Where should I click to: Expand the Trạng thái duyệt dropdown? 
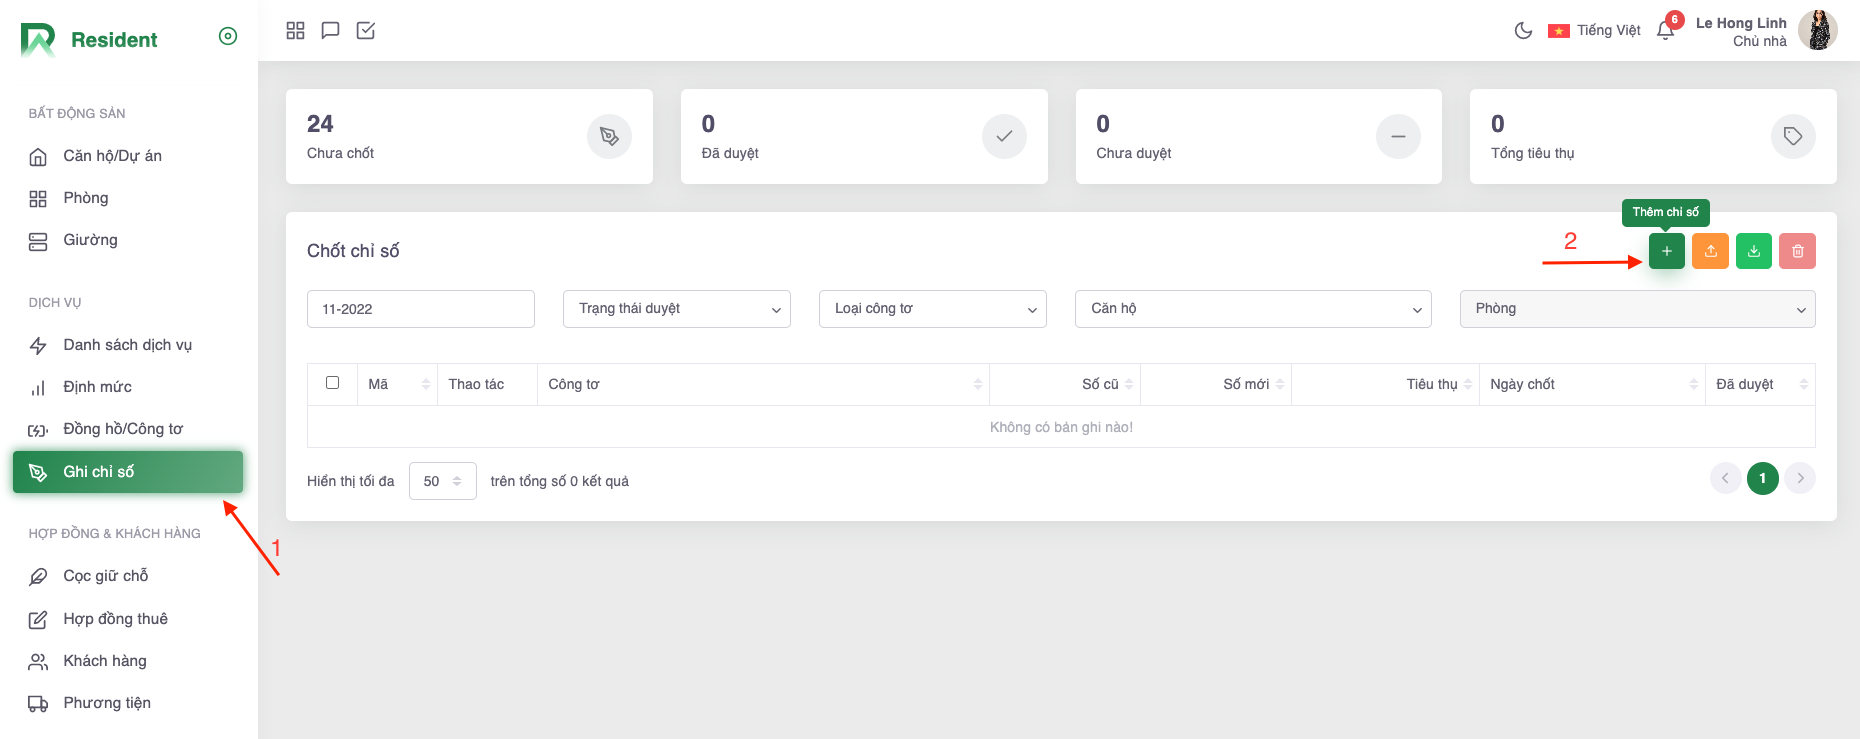click(x=677, y=309)
